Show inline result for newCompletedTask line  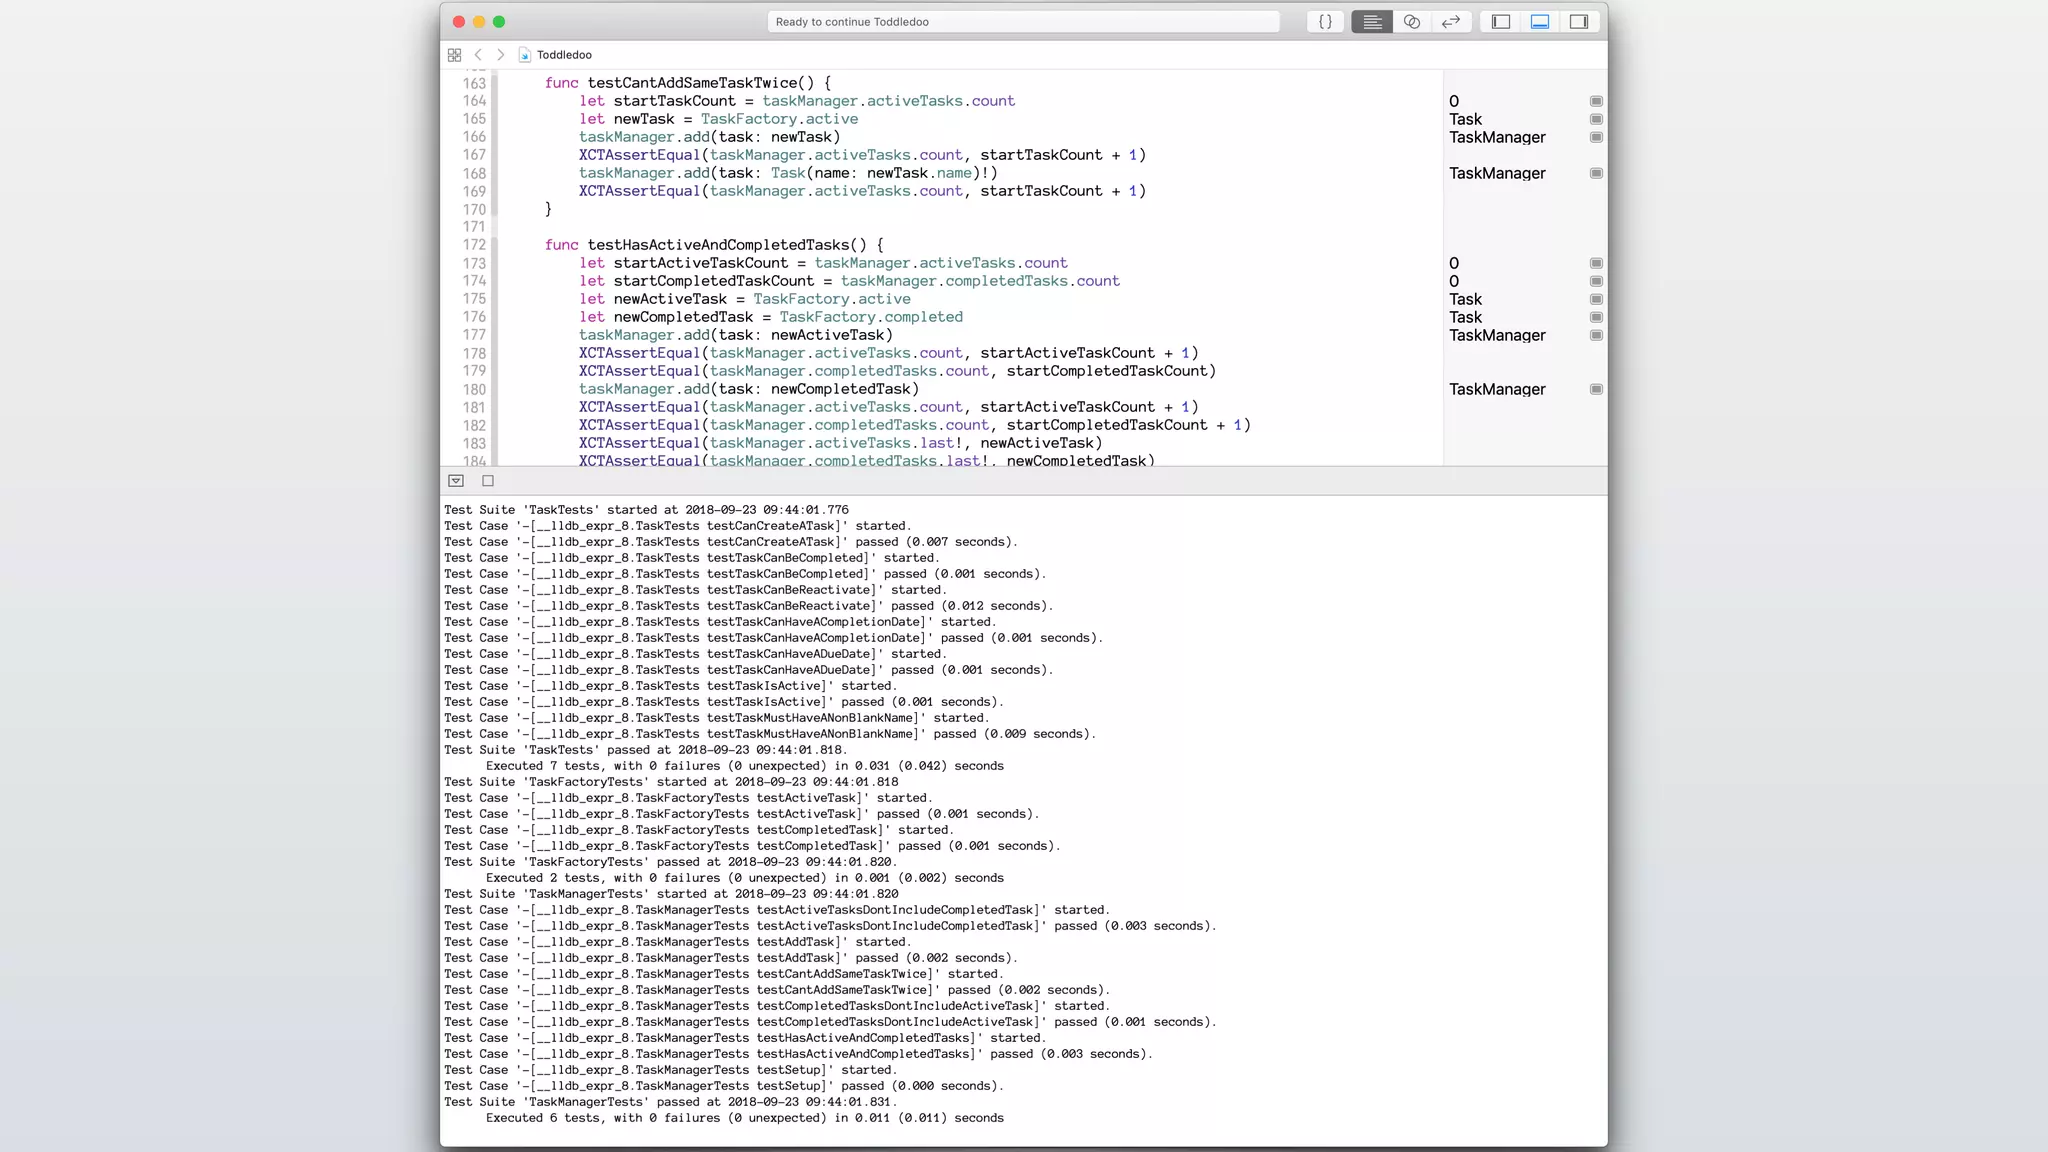[x=1596, y=317]
